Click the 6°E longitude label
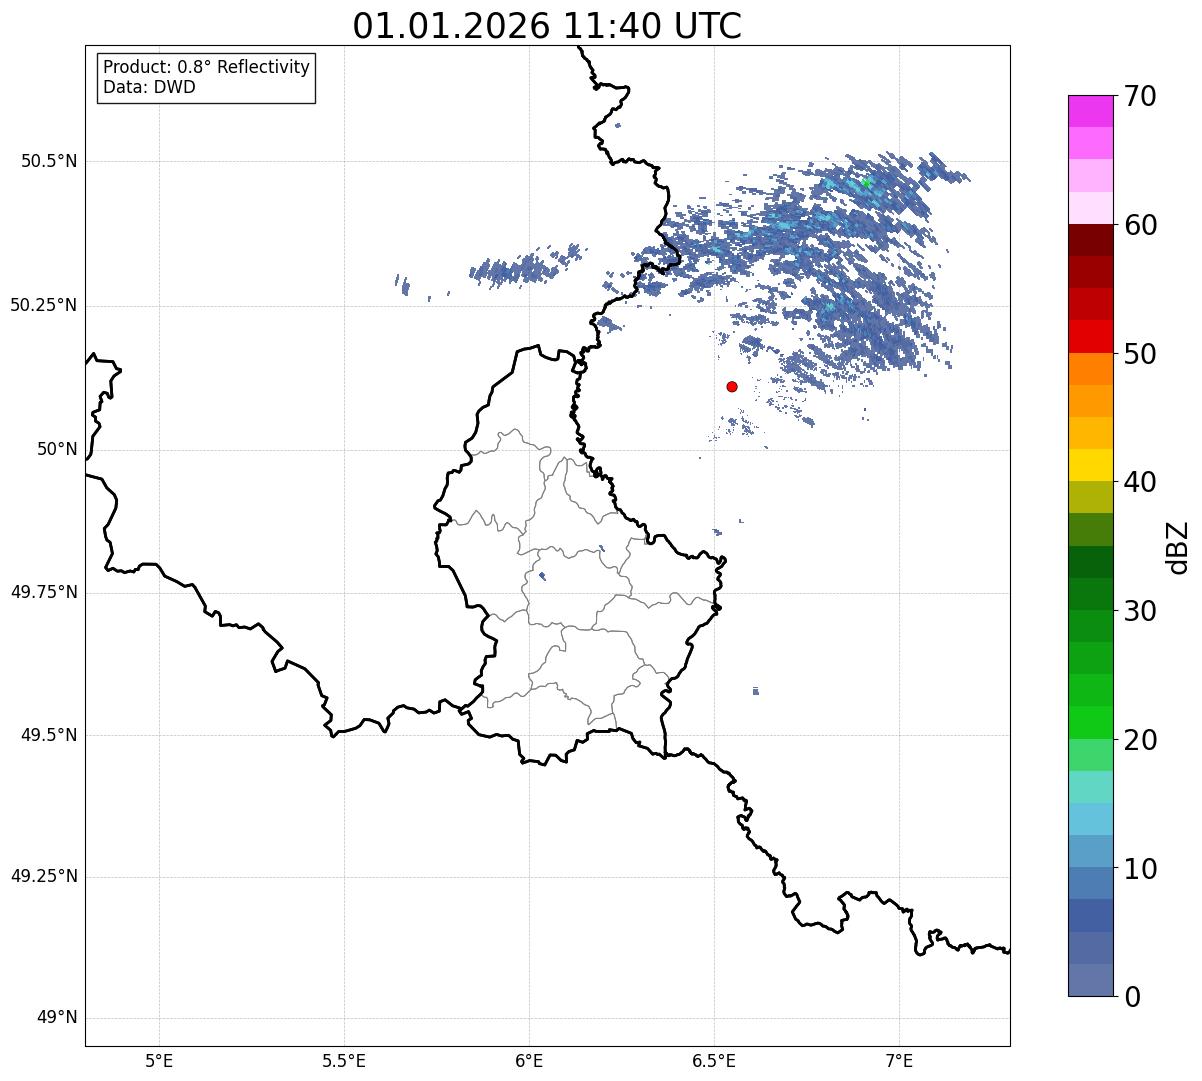Screen dimensions: 1202x1081 coord(529,1060)
